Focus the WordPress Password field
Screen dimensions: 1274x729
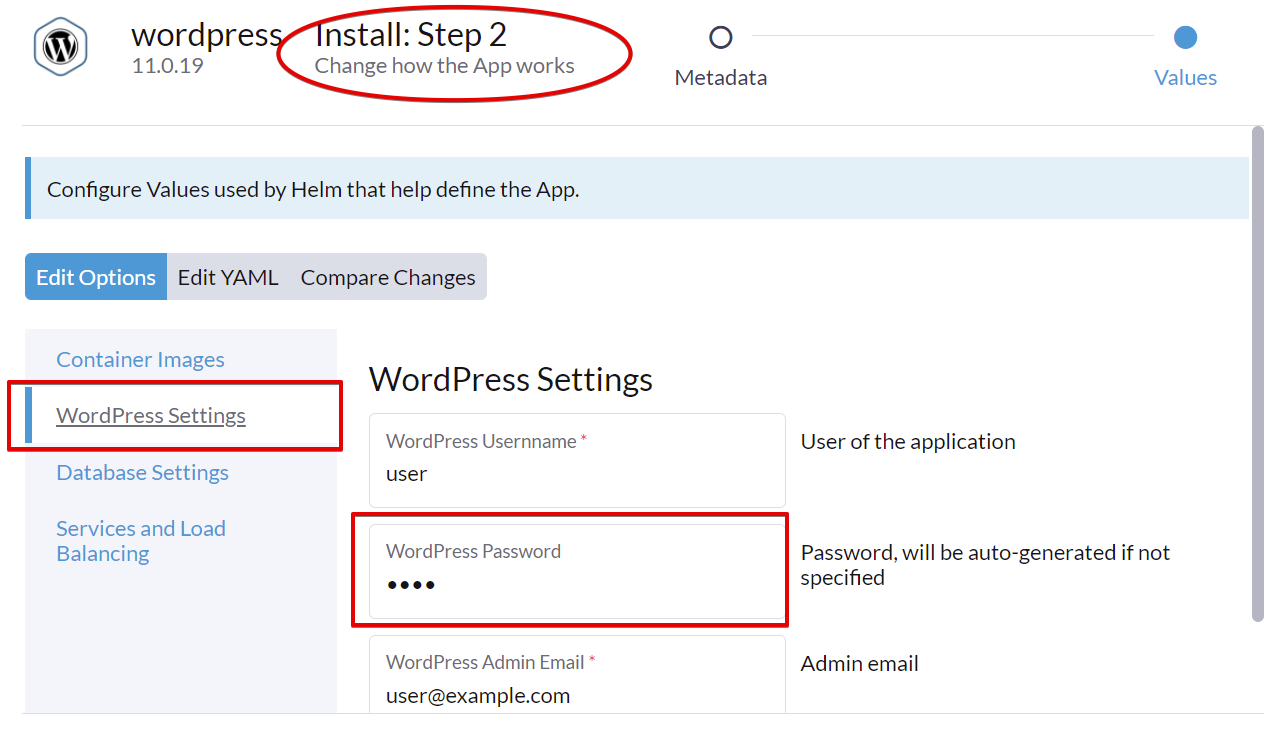point(577,571)
